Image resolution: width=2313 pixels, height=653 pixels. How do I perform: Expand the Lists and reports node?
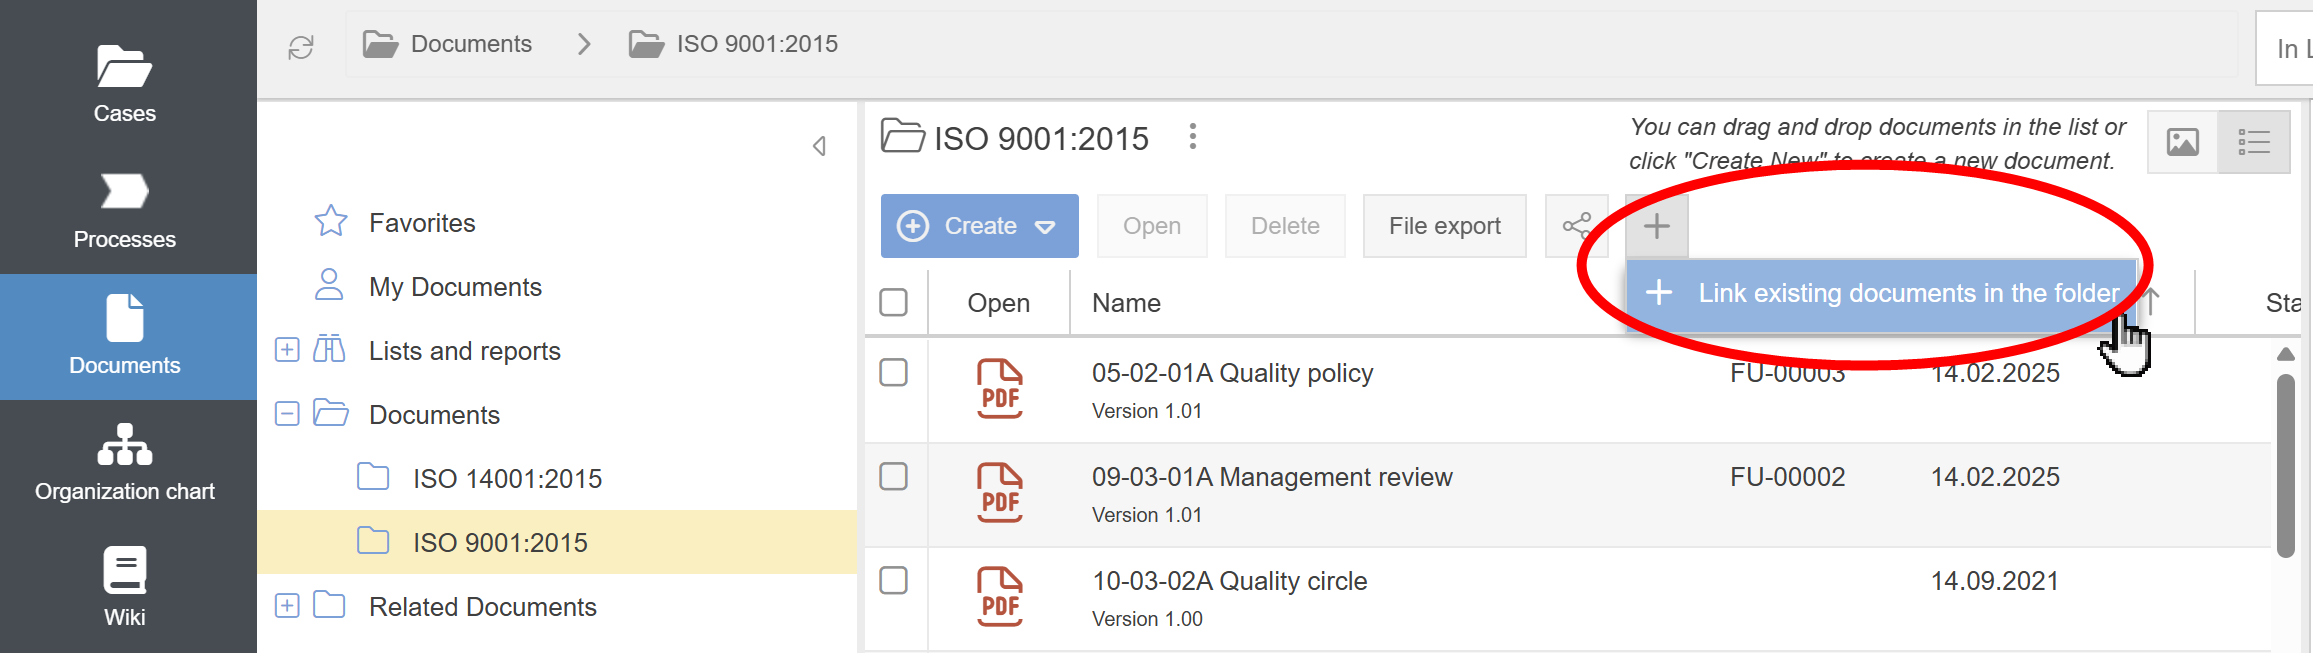287,350
